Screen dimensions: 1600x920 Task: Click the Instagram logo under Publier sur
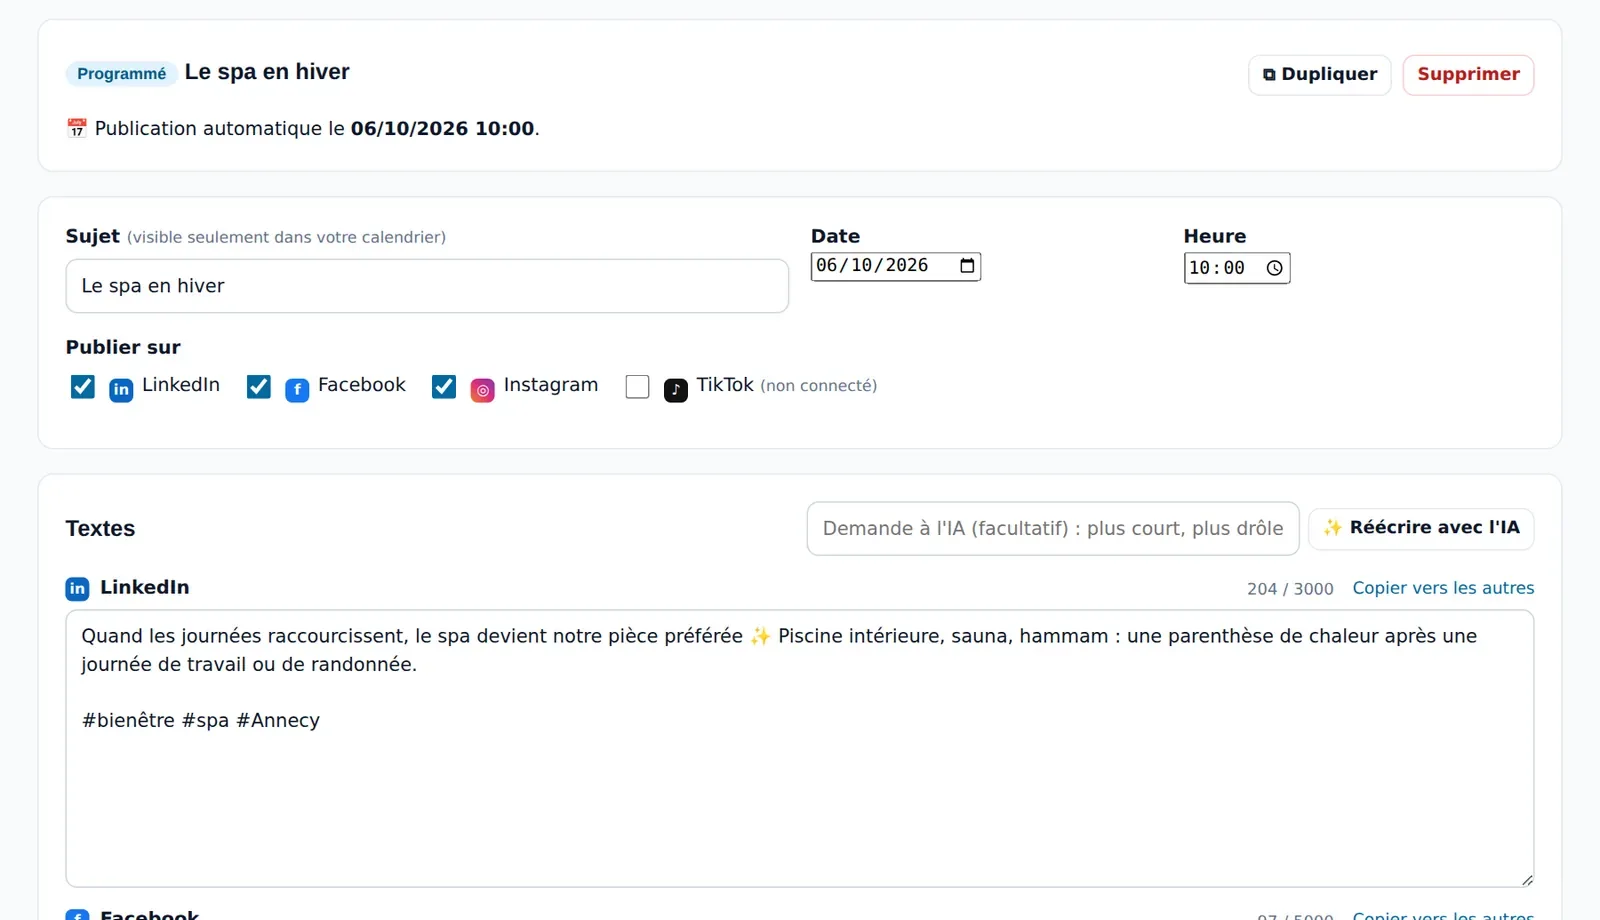(x=483, y=390)
